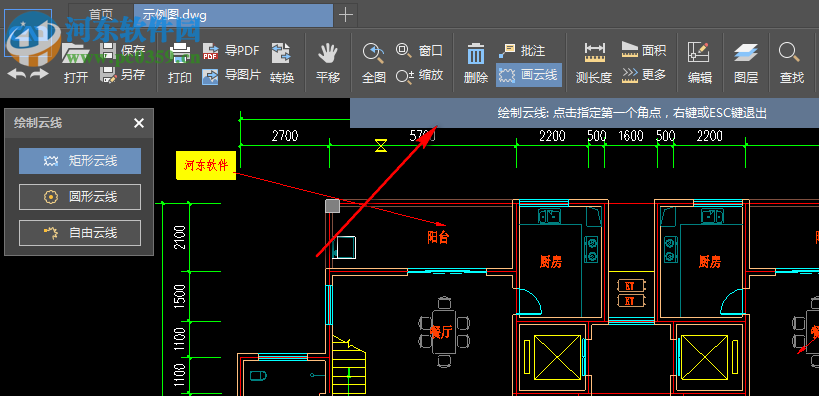Click the redo arrow
The height and width of the screenshot is (396, 819).
[39, 73]
